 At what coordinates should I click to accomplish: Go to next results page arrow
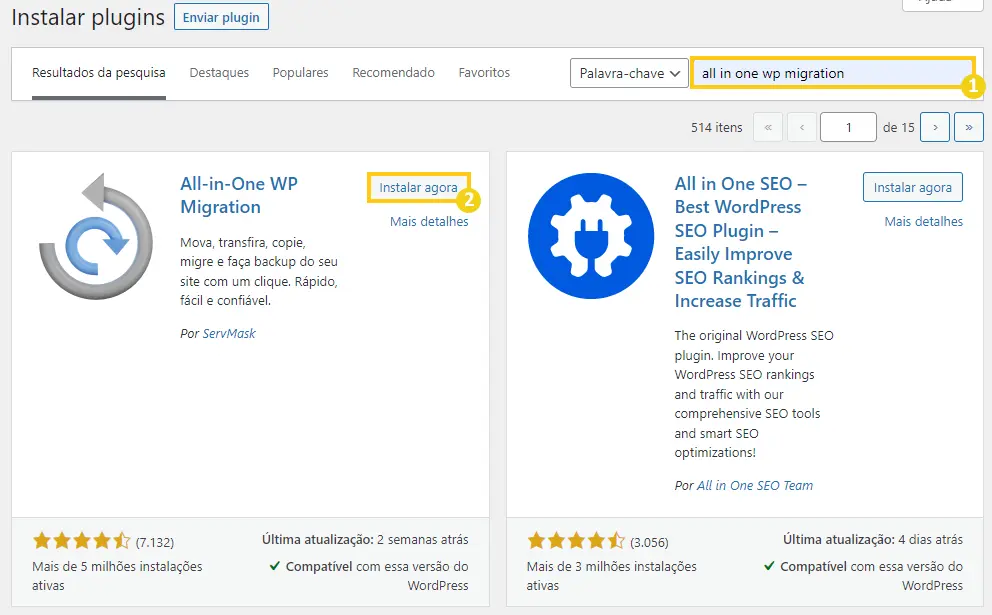tap(935, 127)
